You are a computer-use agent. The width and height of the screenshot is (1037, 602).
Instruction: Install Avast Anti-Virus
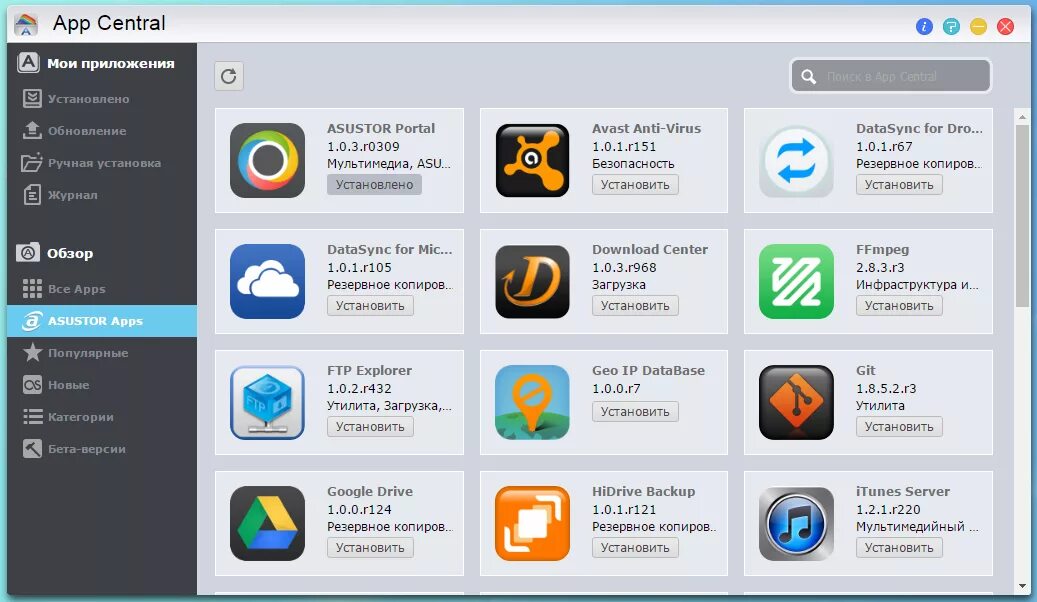pos(635,185)
